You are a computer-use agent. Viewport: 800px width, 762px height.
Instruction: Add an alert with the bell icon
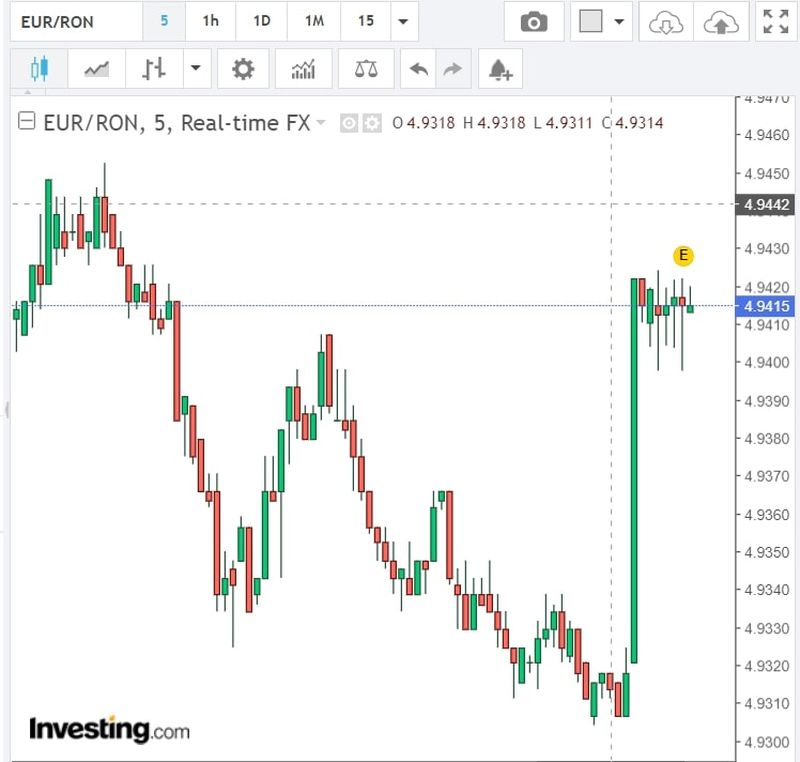click(x=500, y=69)
